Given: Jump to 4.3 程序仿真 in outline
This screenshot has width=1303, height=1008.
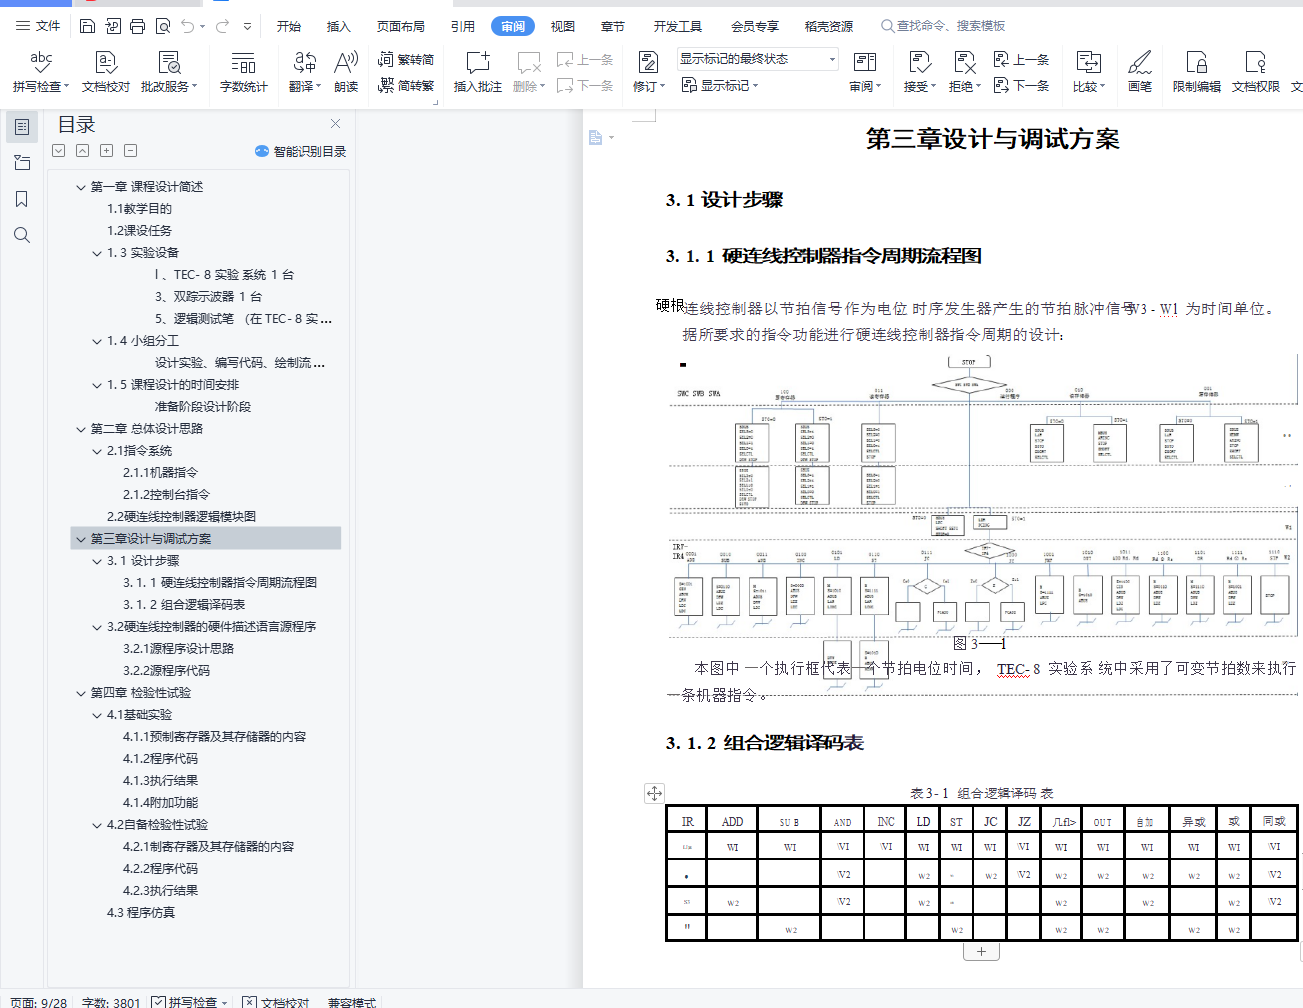Looking at the screenshot, I should pos(141,913).
